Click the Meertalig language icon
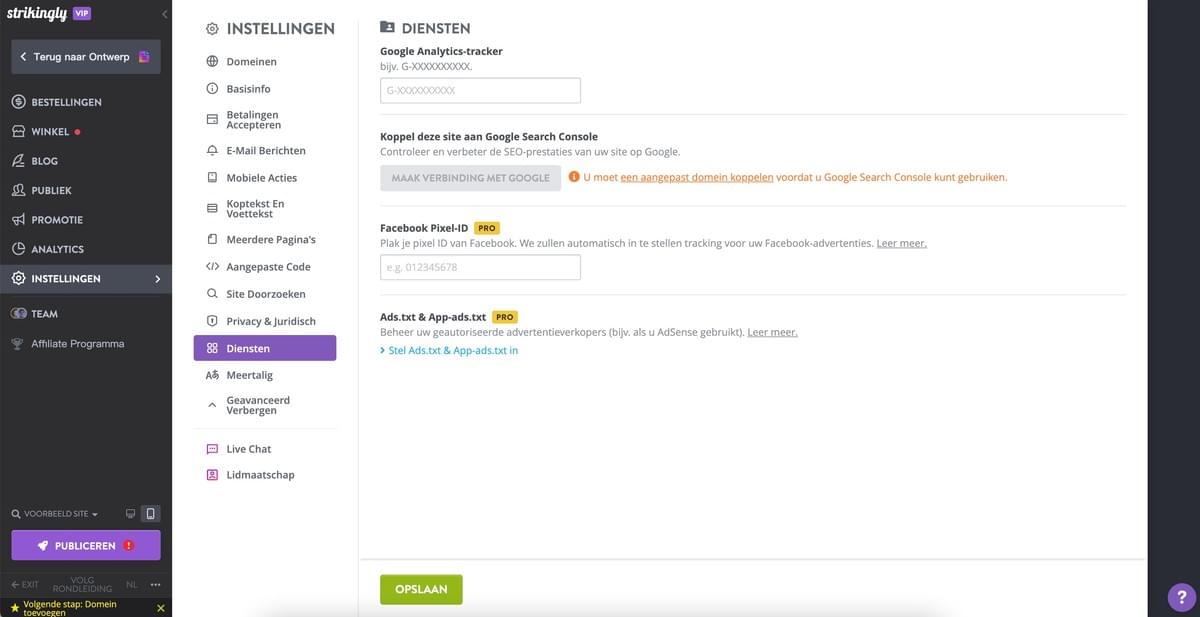 tap(211, 374)
